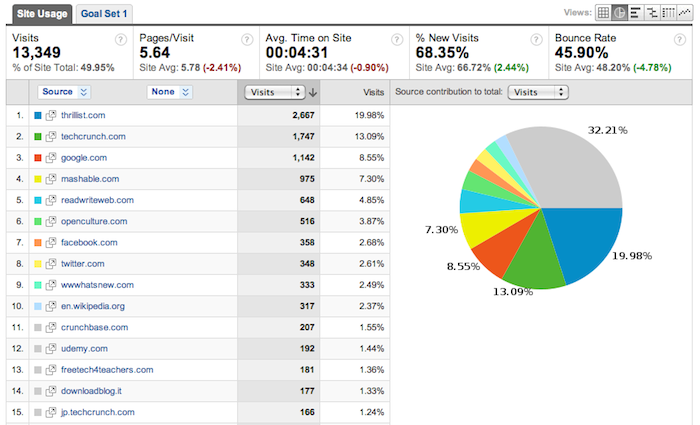The image size is (700, 425).
Task: Select the performance bar view icon
Action: coord(635,12)
